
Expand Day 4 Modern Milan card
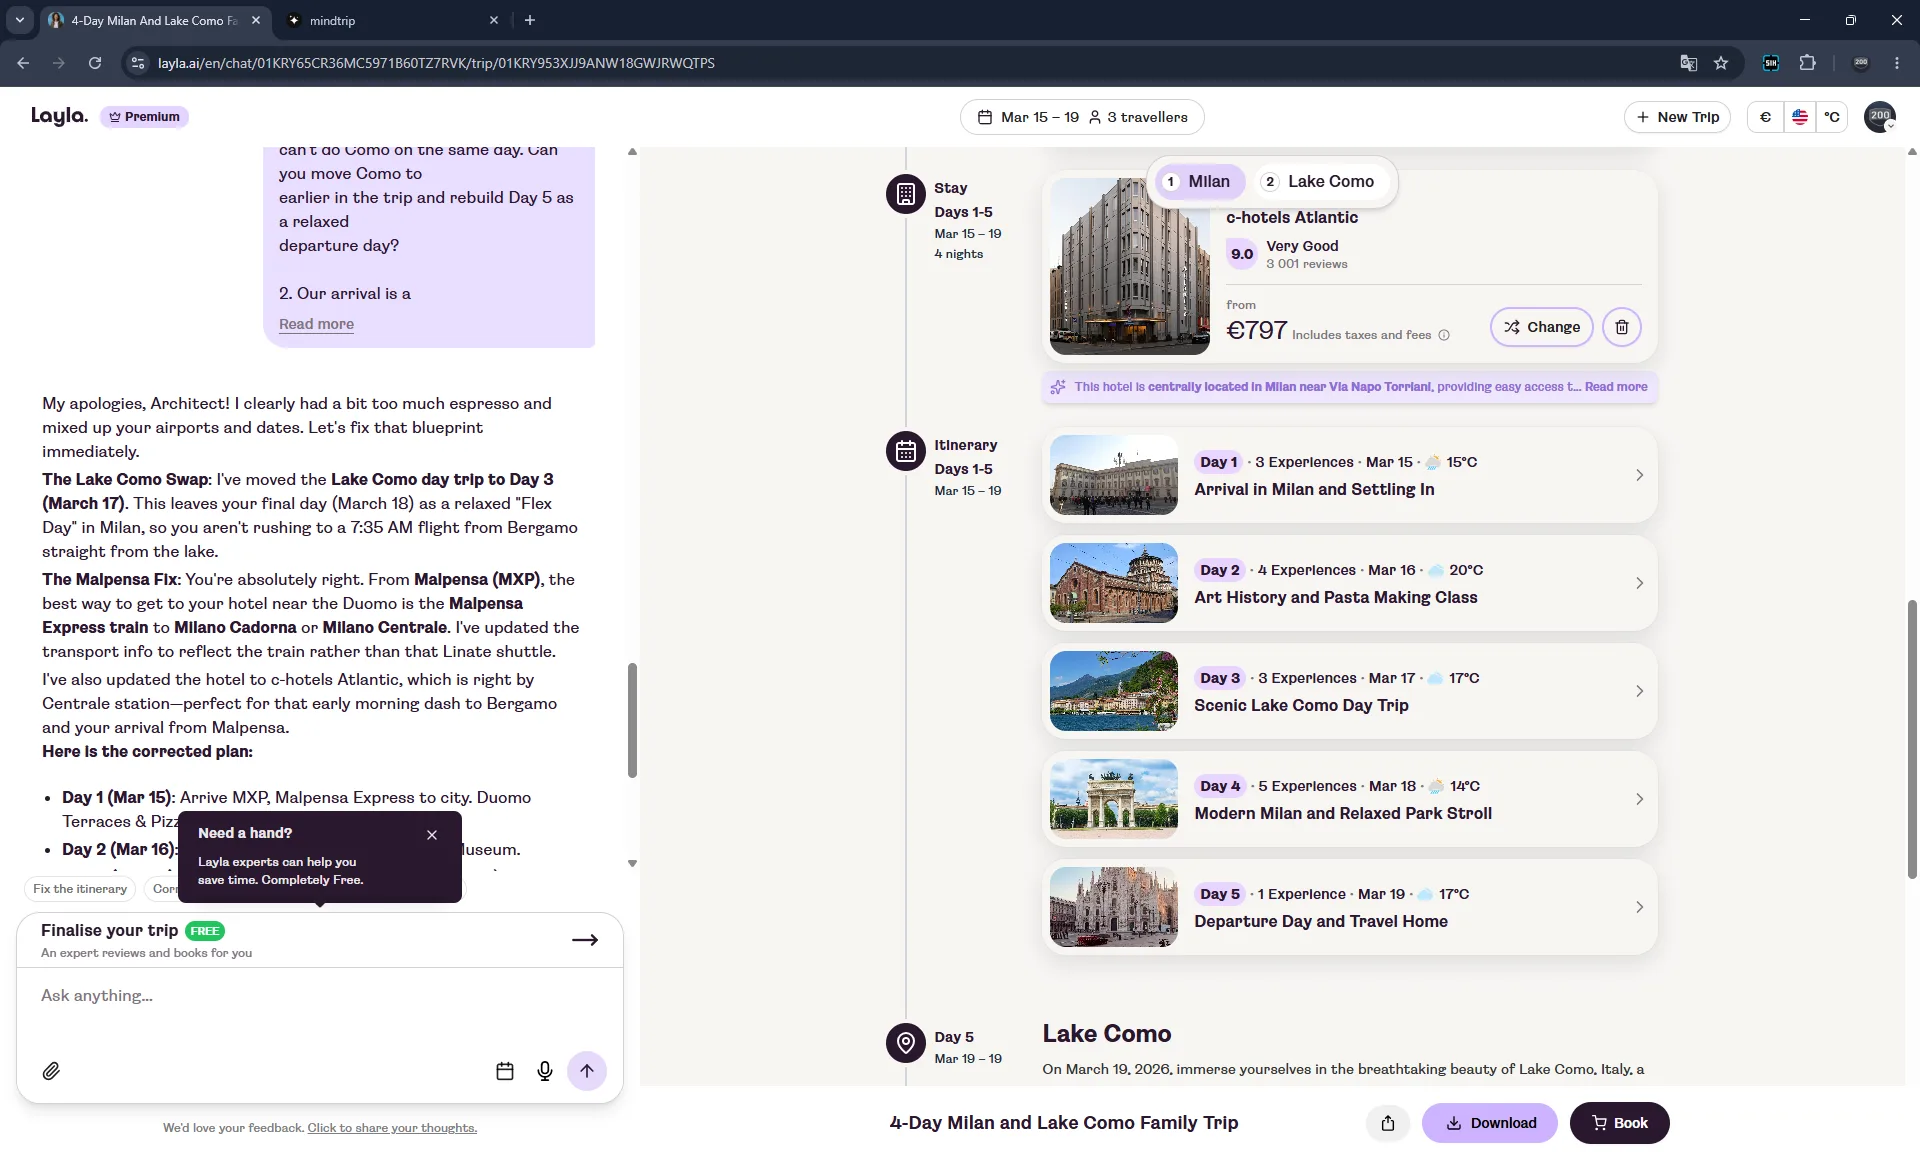1350,799
